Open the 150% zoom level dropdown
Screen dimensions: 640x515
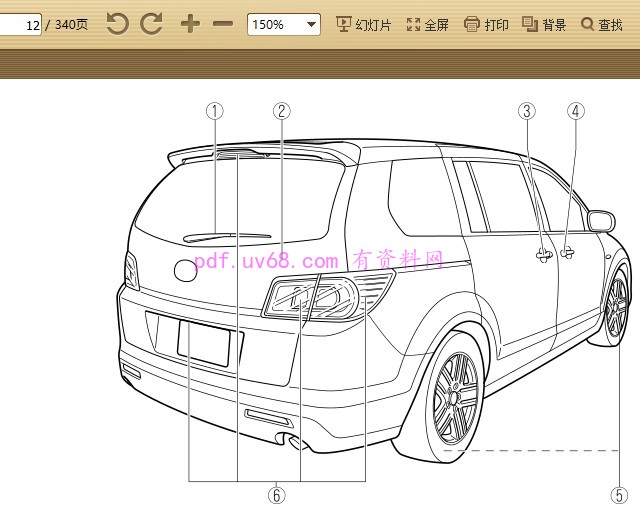[284, 24]
